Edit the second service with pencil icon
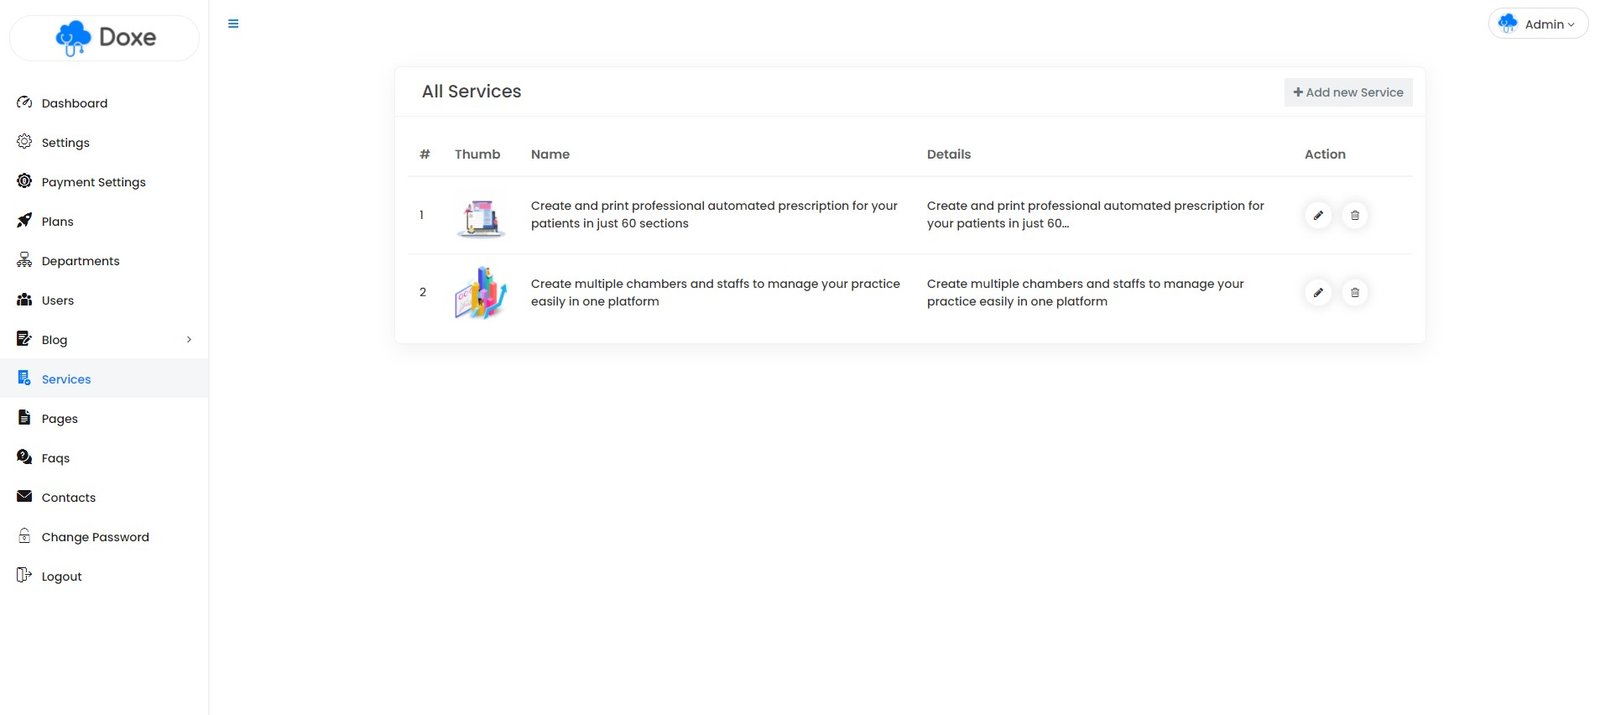Viewport: 1600px width, 715px height. [x=1318, y=293]
